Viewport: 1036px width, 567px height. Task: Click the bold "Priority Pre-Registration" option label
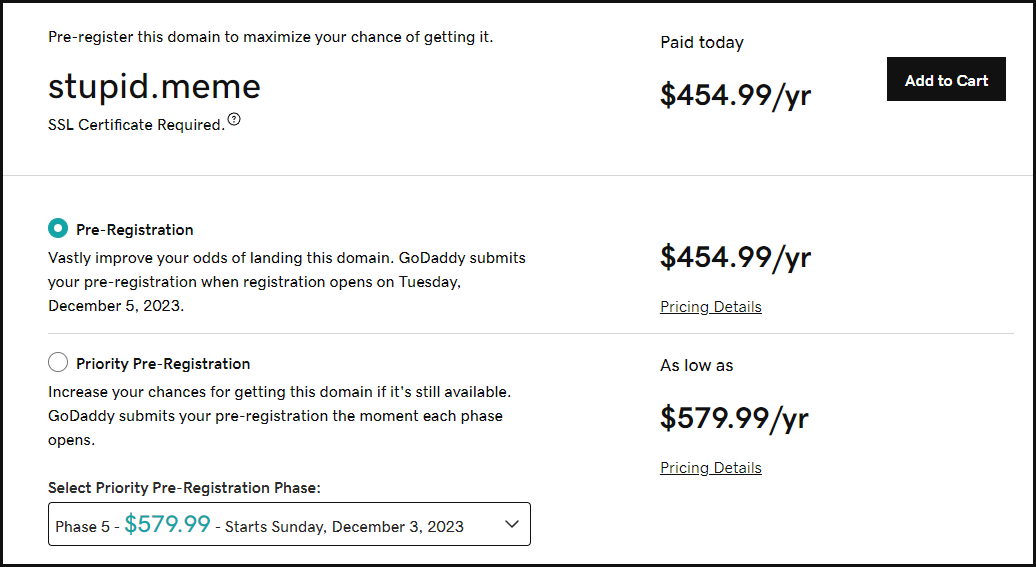163,364
